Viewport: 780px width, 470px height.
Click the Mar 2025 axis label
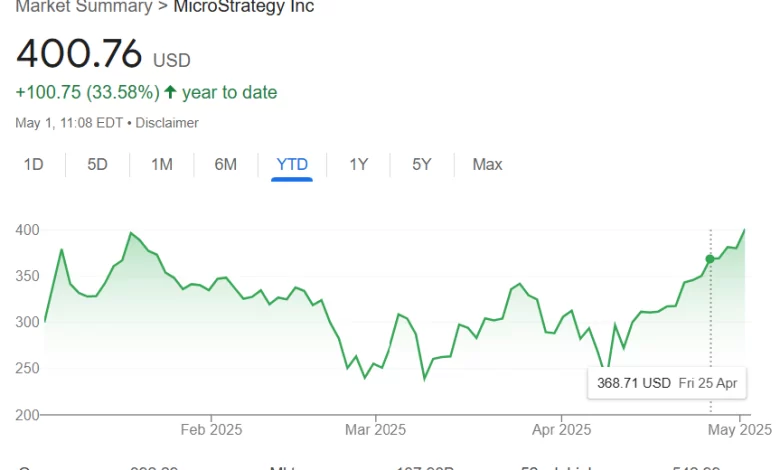375,430
